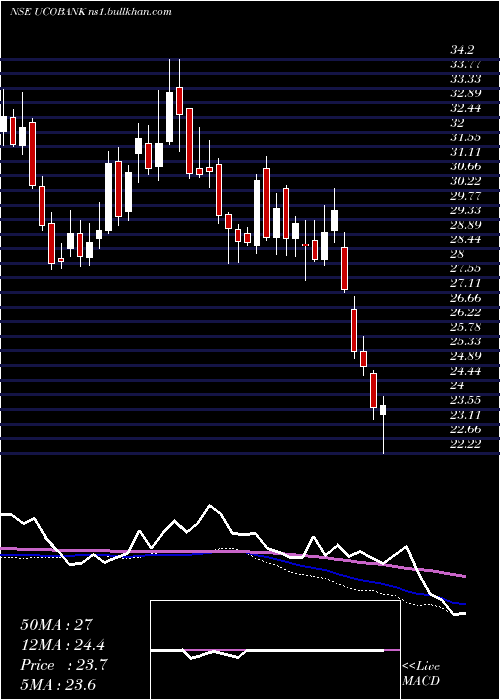Viewport: 500px width, 700px height.
Task: Click the 31.55 price level label
Action: [465, 137]
